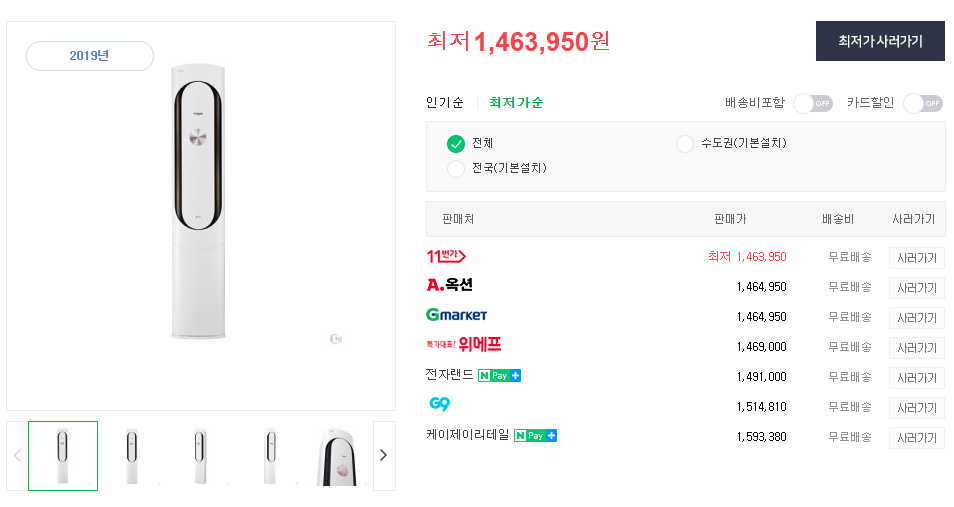Click the 11번가 seller logo
This screenshot has width=954, height=507.
pos(446,256)
